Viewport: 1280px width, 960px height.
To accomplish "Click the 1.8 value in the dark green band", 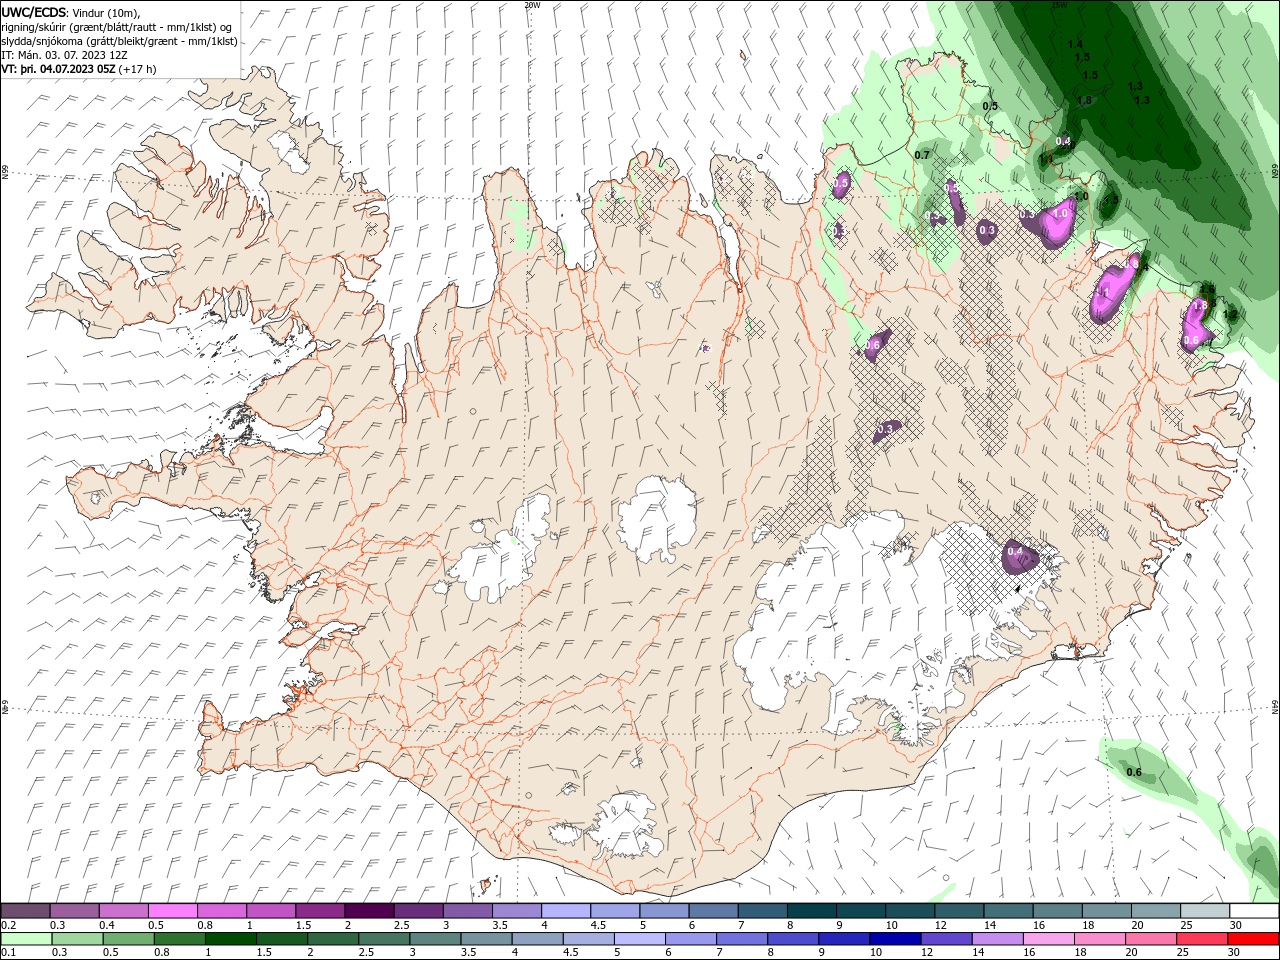I will pos(1084,101).
